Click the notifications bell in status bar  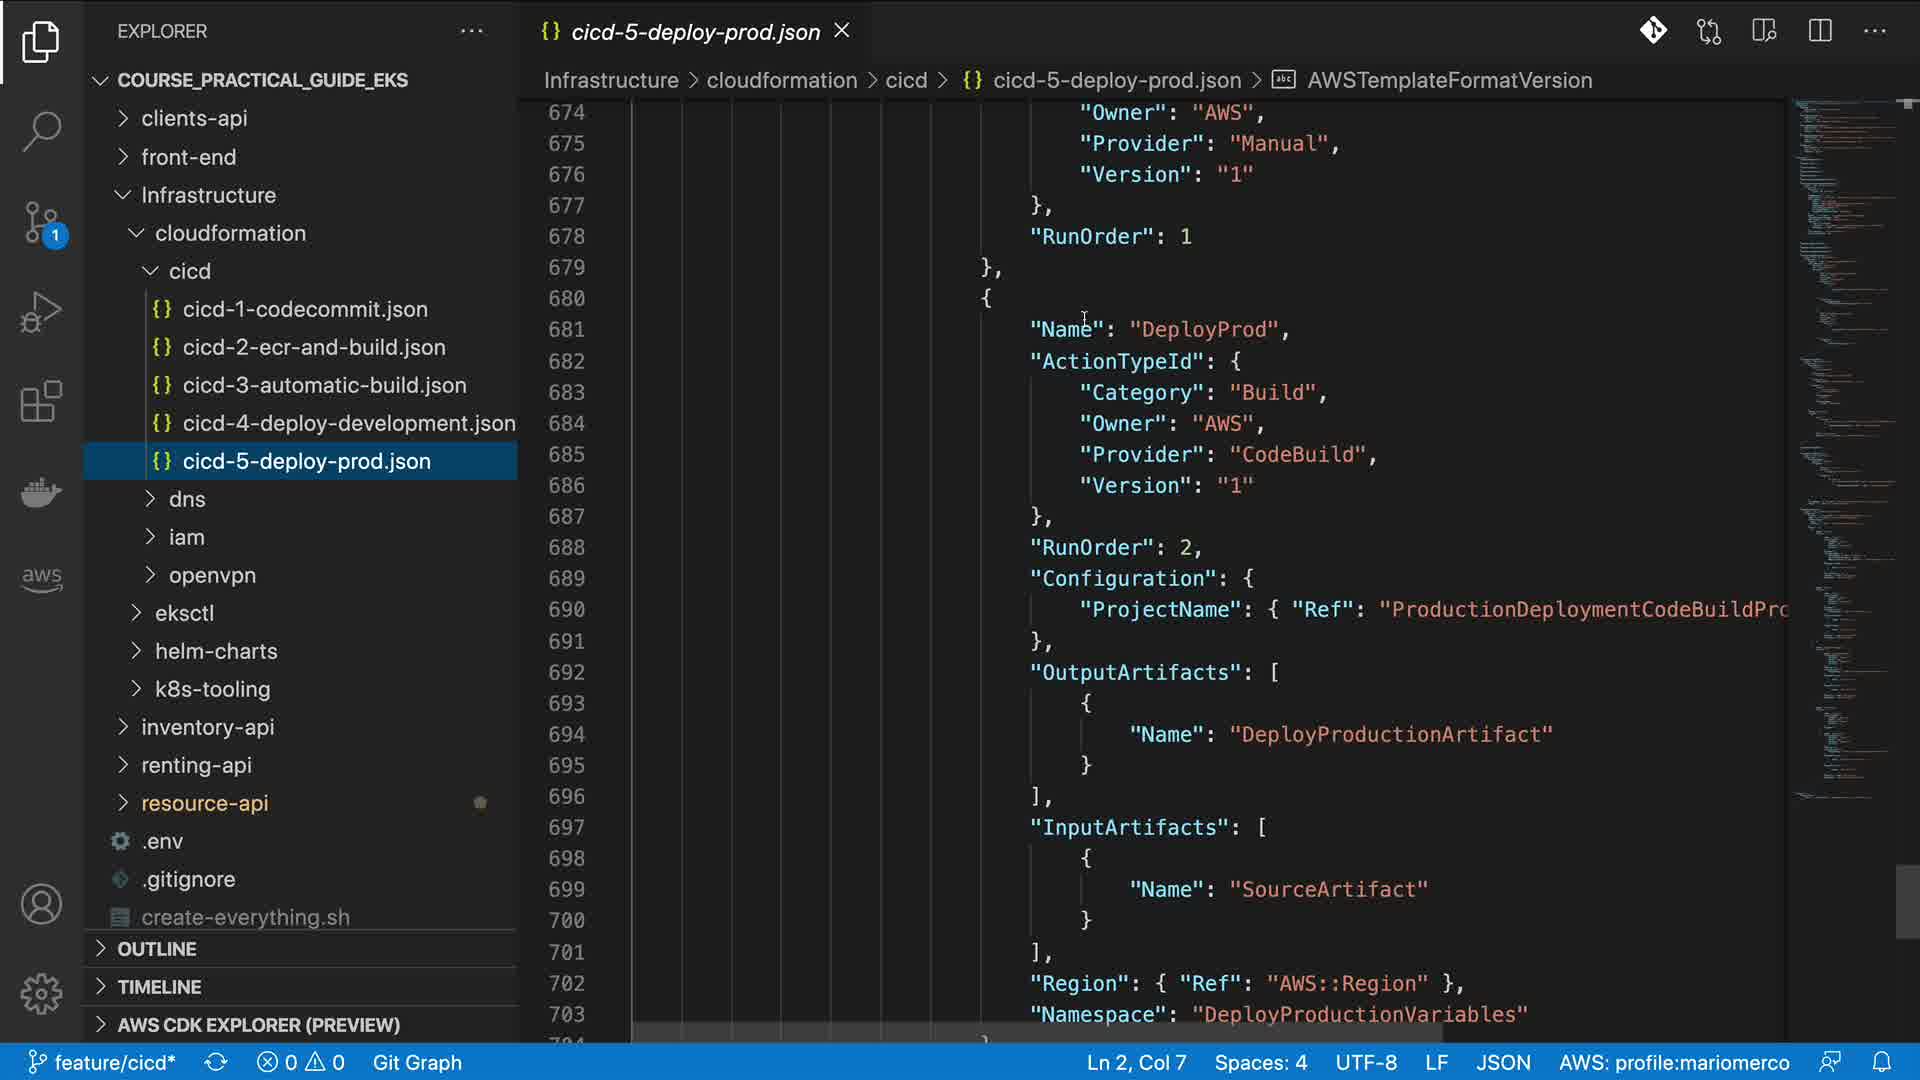[1881, 1062]
